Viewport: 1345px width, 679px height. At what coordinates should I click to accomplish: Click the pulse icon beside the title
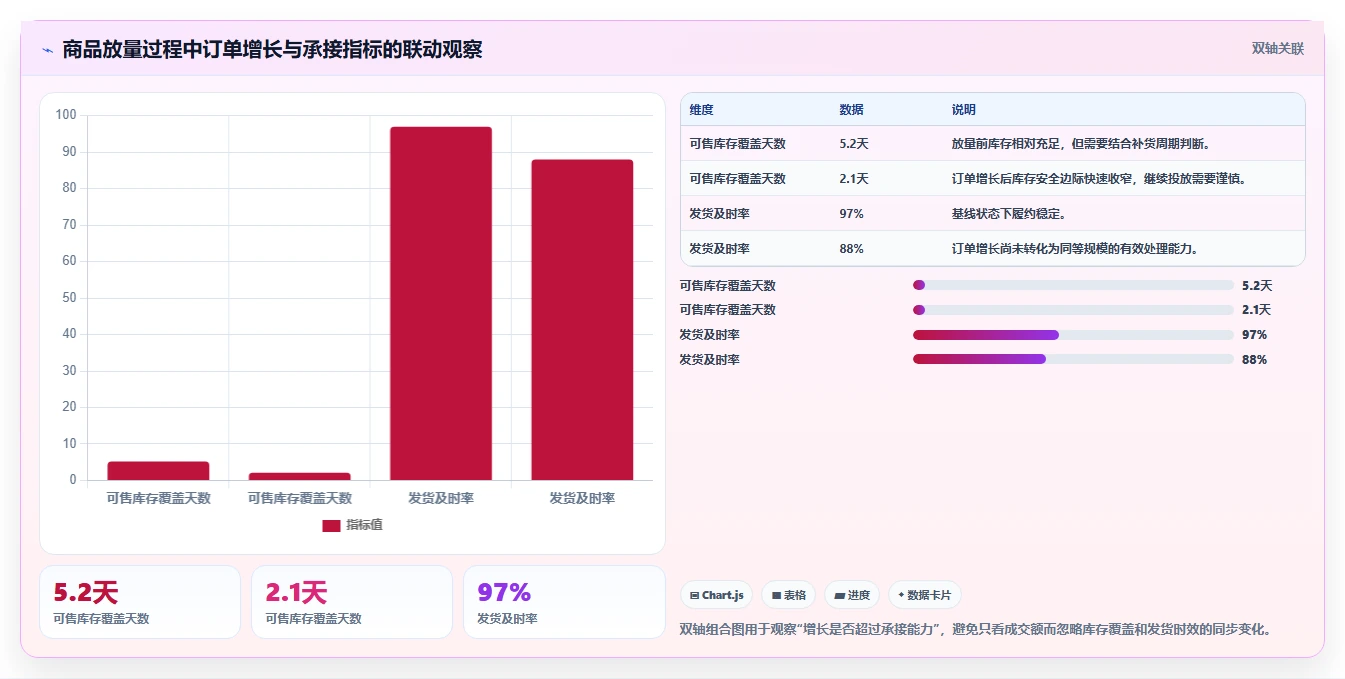pos(47,50)
